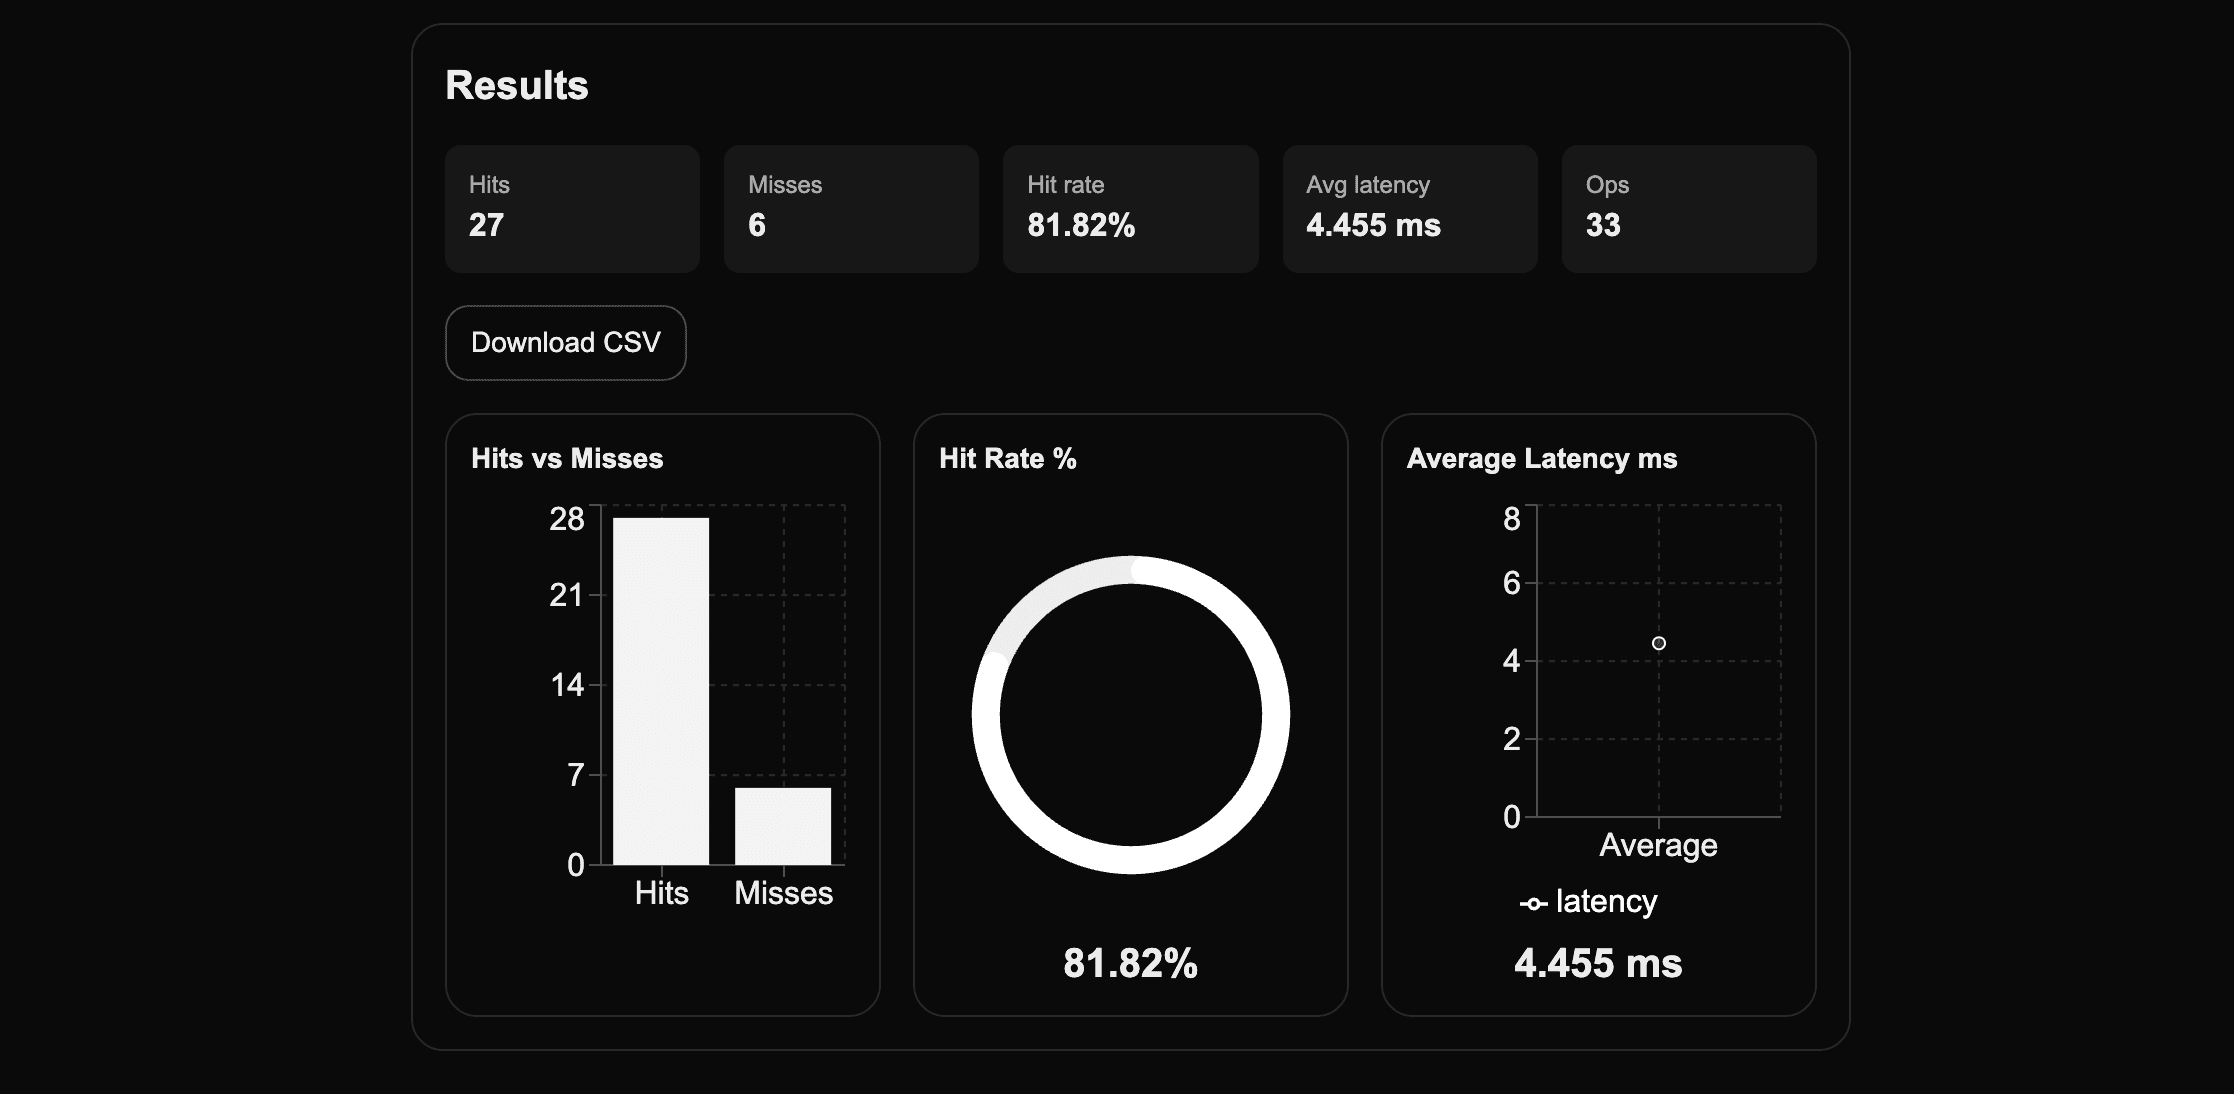Click the latency data point marker
This screenshot has width=2234, height=1094.
point(1659,643)
